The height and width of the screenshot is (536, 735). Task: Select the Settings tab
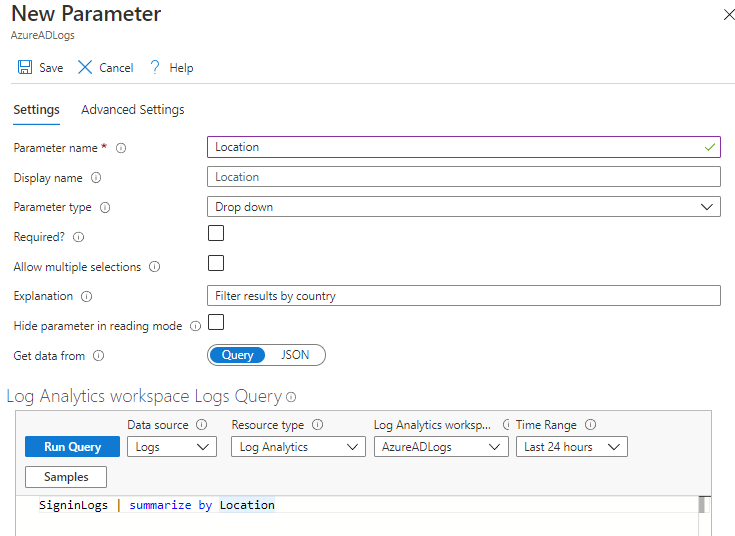[x=36, y=110]
